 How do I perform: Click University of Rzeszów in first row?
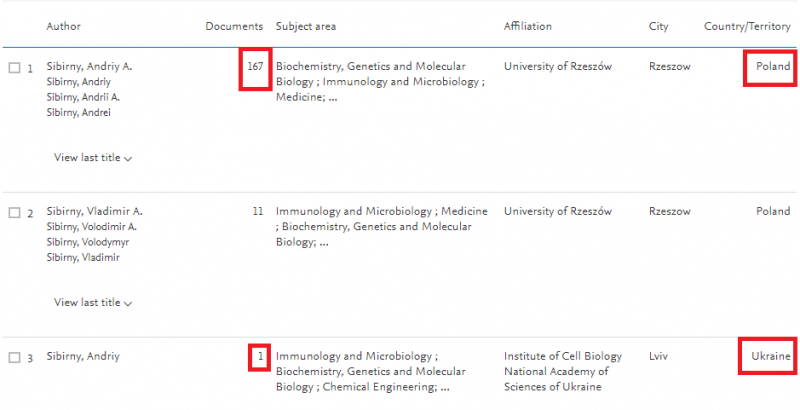coord(558,66)
